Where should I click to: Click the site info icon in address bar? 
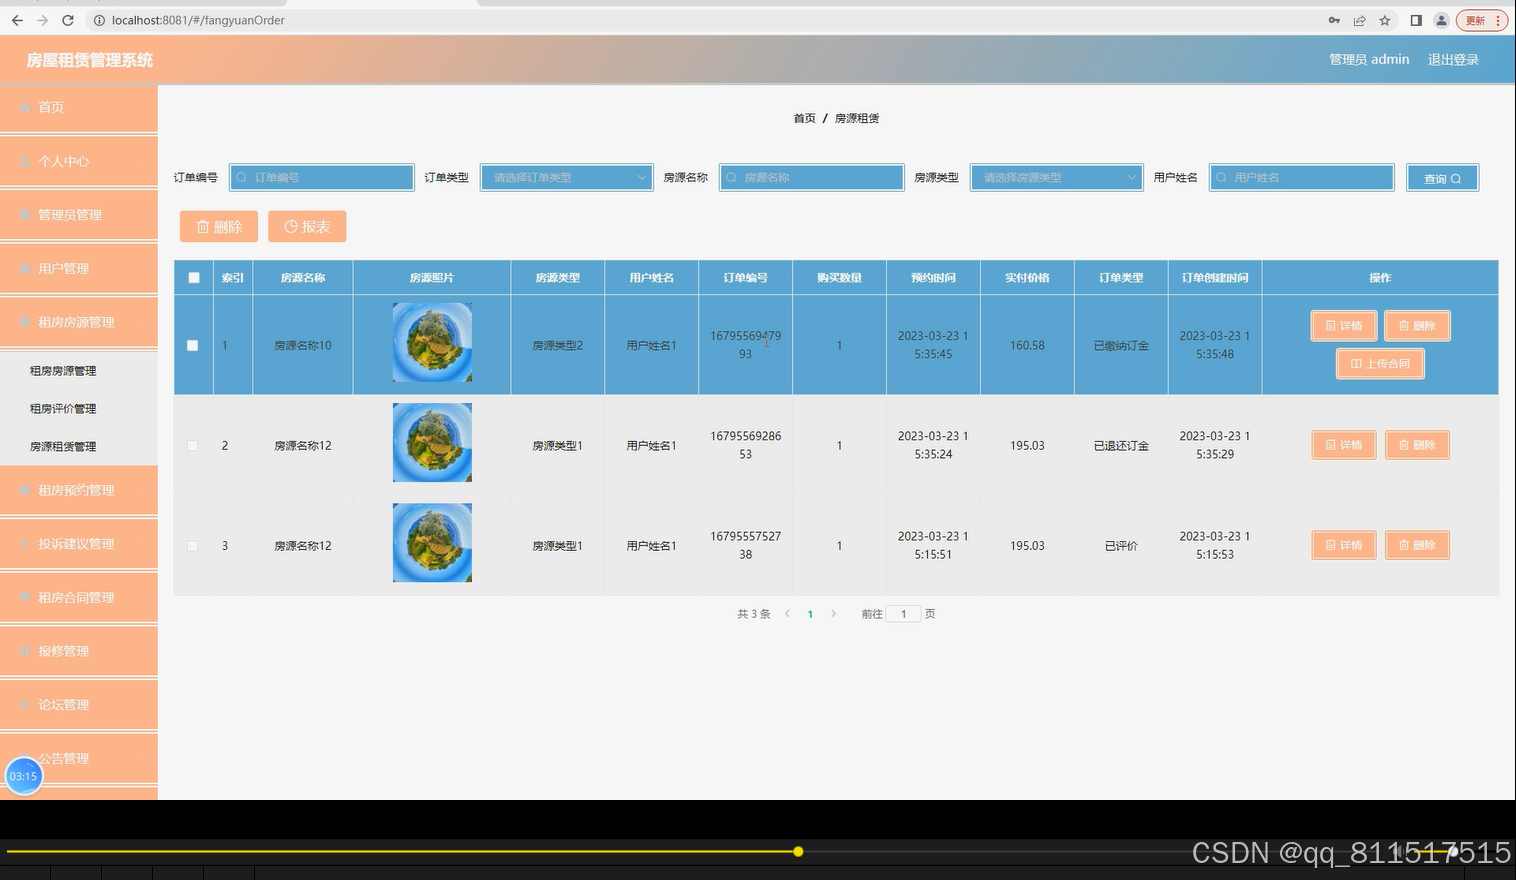99,20
